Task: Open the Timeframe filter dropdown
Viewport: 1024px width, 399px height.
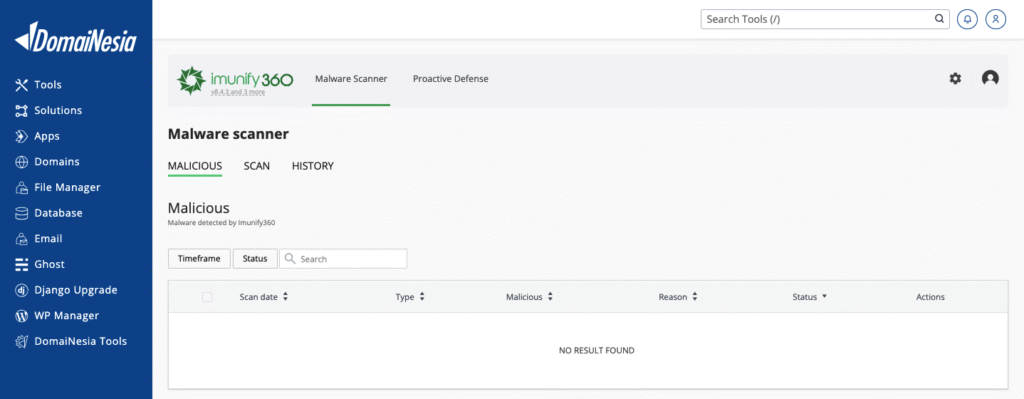Action: pos(199,259)
